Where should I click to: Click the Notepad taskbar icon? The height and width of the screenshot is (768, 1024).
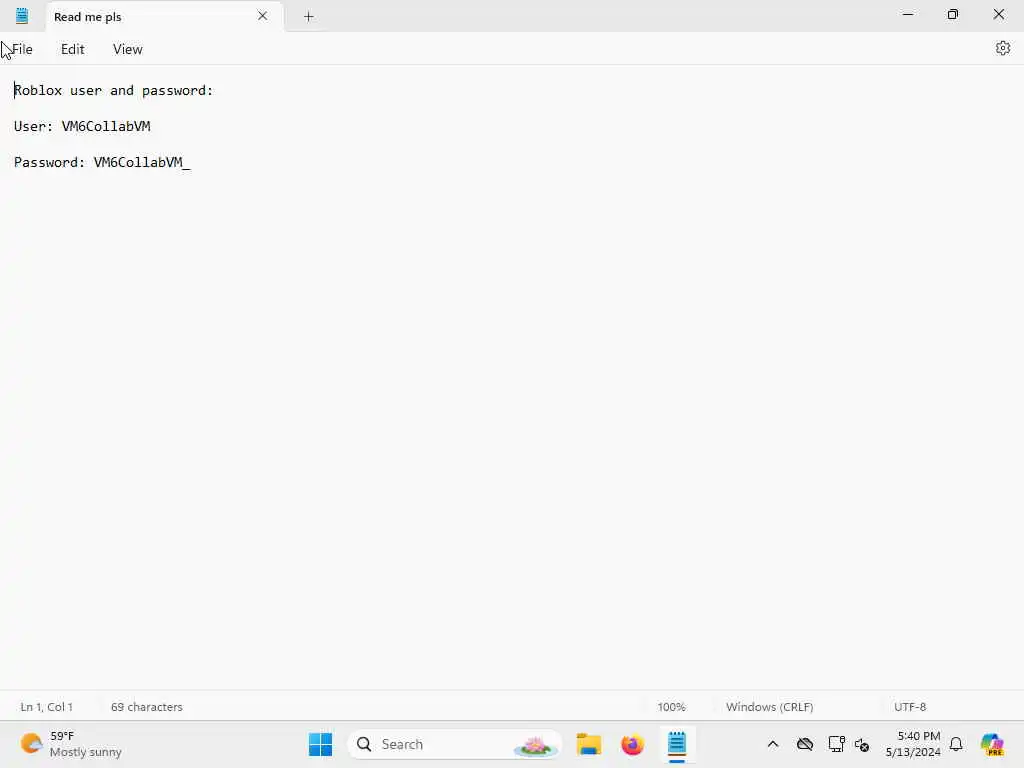pos(677,744)
